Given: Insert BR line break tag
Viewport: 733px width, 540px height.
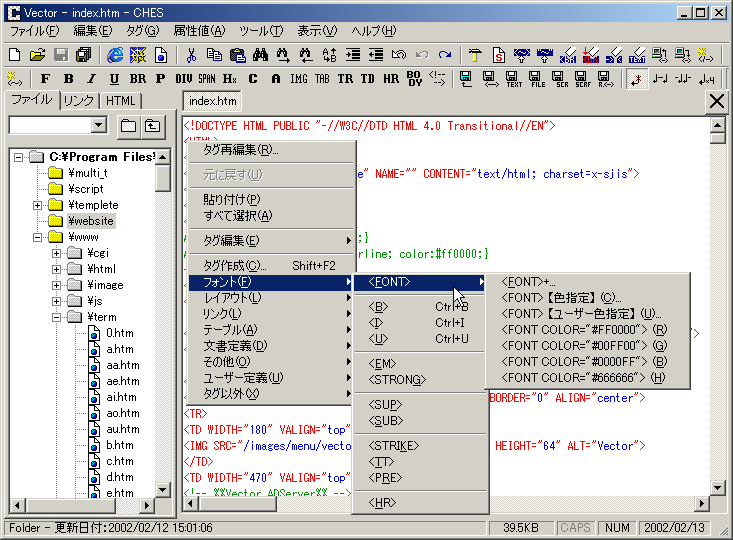Looking at the screenshot, I should (137, 79).
